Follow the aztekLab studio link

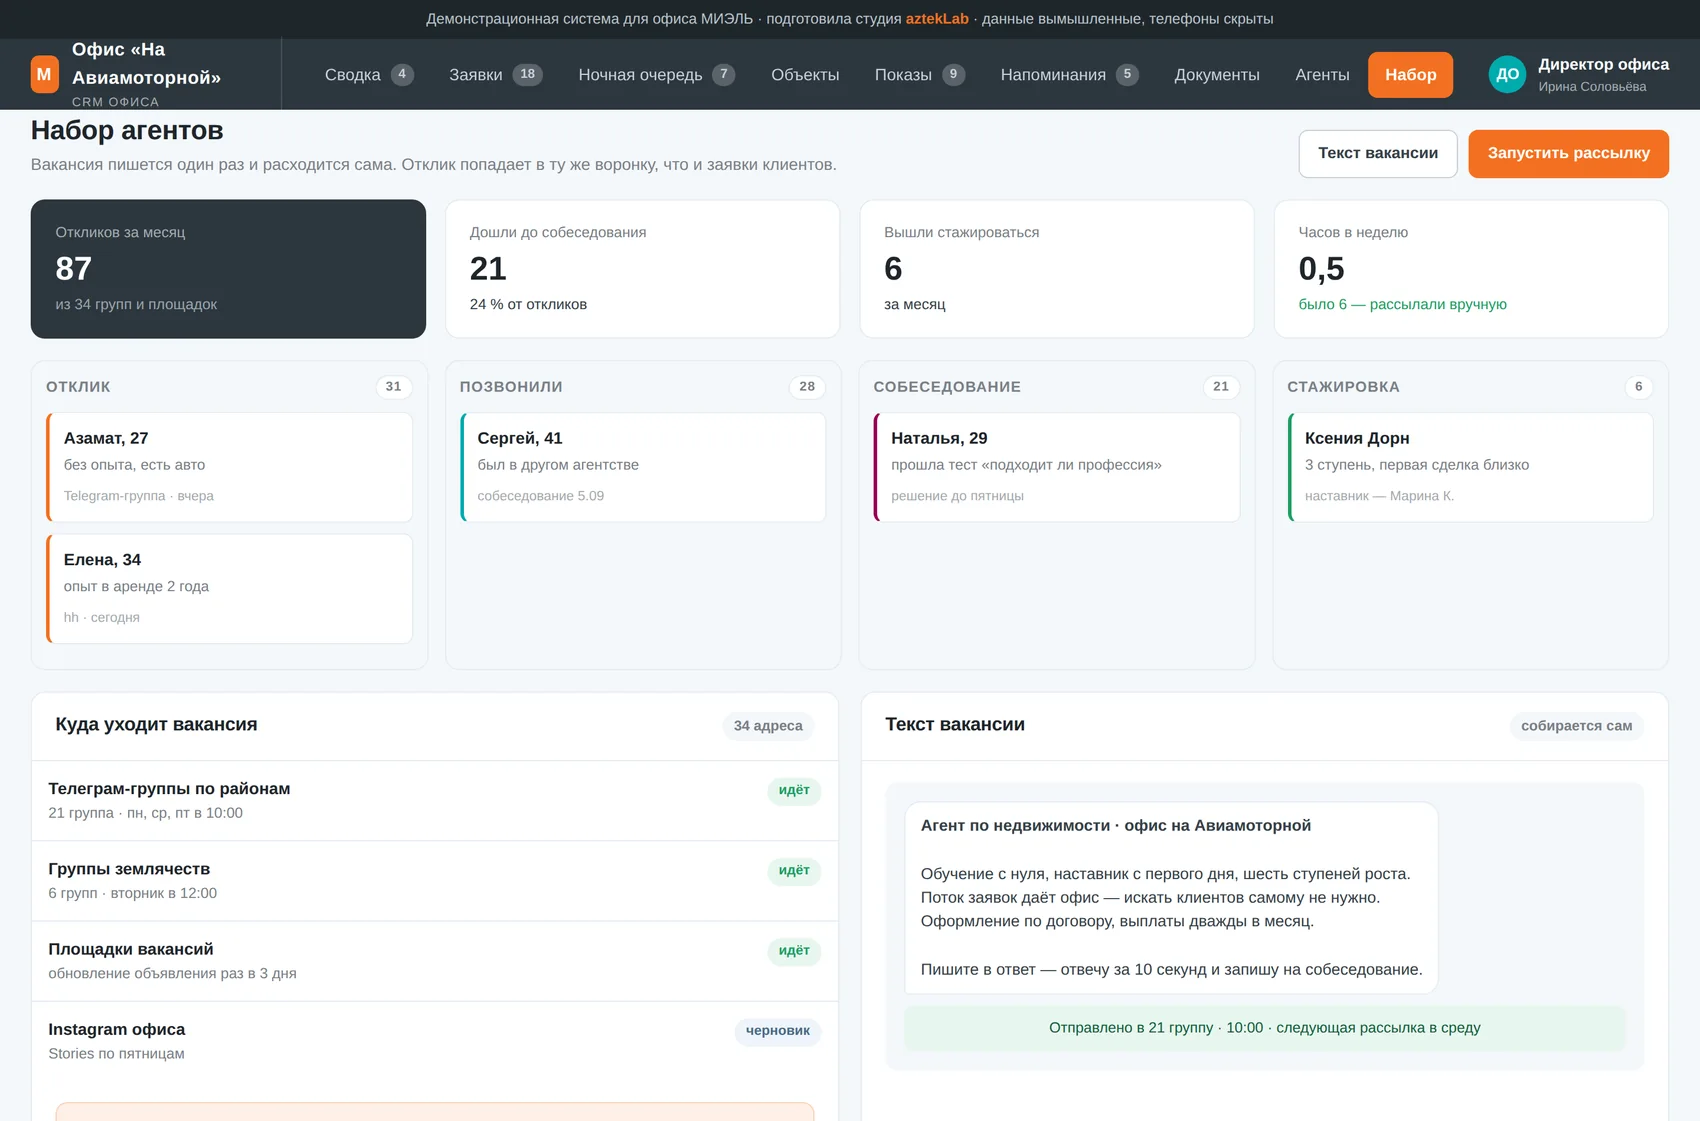[x=937, y=19]
